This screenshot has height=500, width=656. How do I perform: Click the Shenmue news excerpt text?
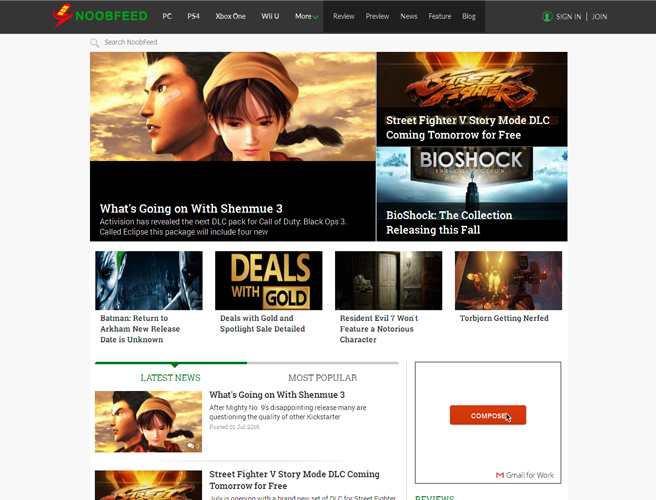(288, 412)
